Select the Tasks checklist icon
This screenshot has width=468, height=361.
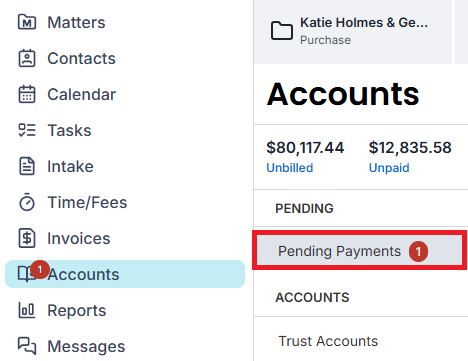(x=27, y=130)
